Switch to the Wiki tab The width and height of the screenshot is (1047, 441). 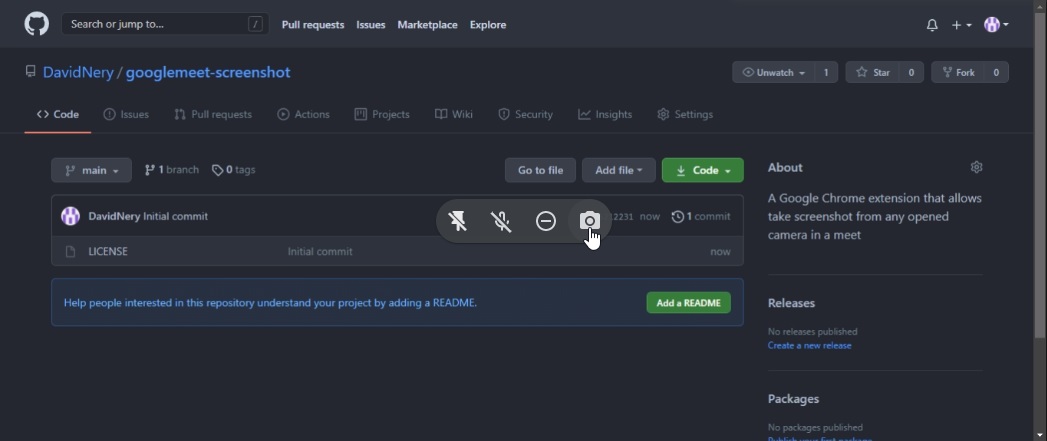453,114
